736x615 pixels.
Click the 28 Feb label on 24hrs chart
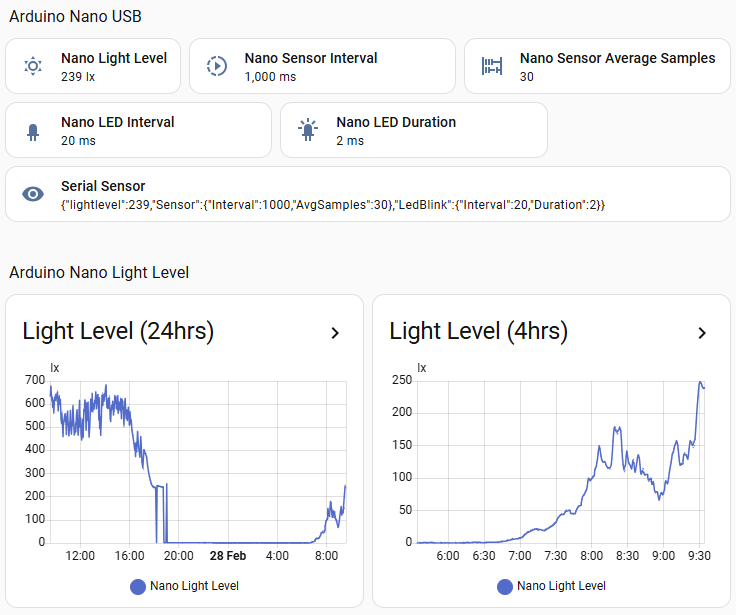228,556
